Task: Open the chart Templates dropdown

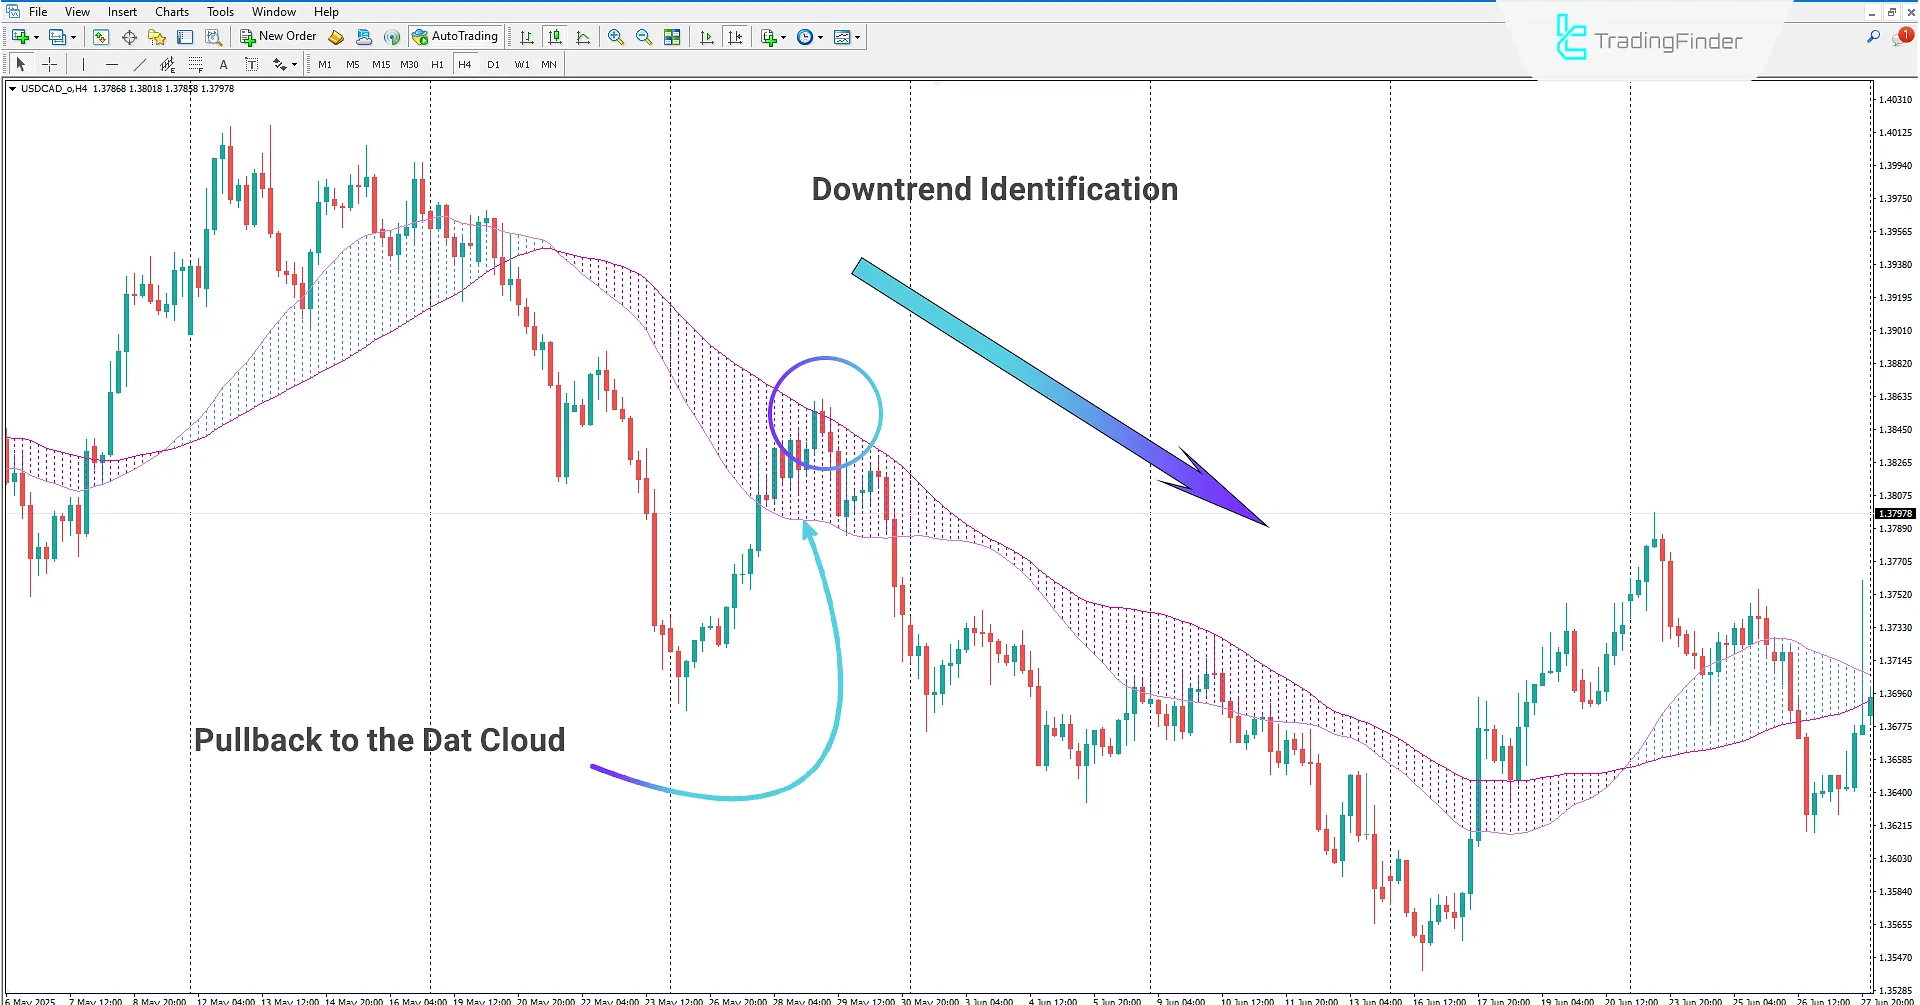Action: click(x=858, y=37)
